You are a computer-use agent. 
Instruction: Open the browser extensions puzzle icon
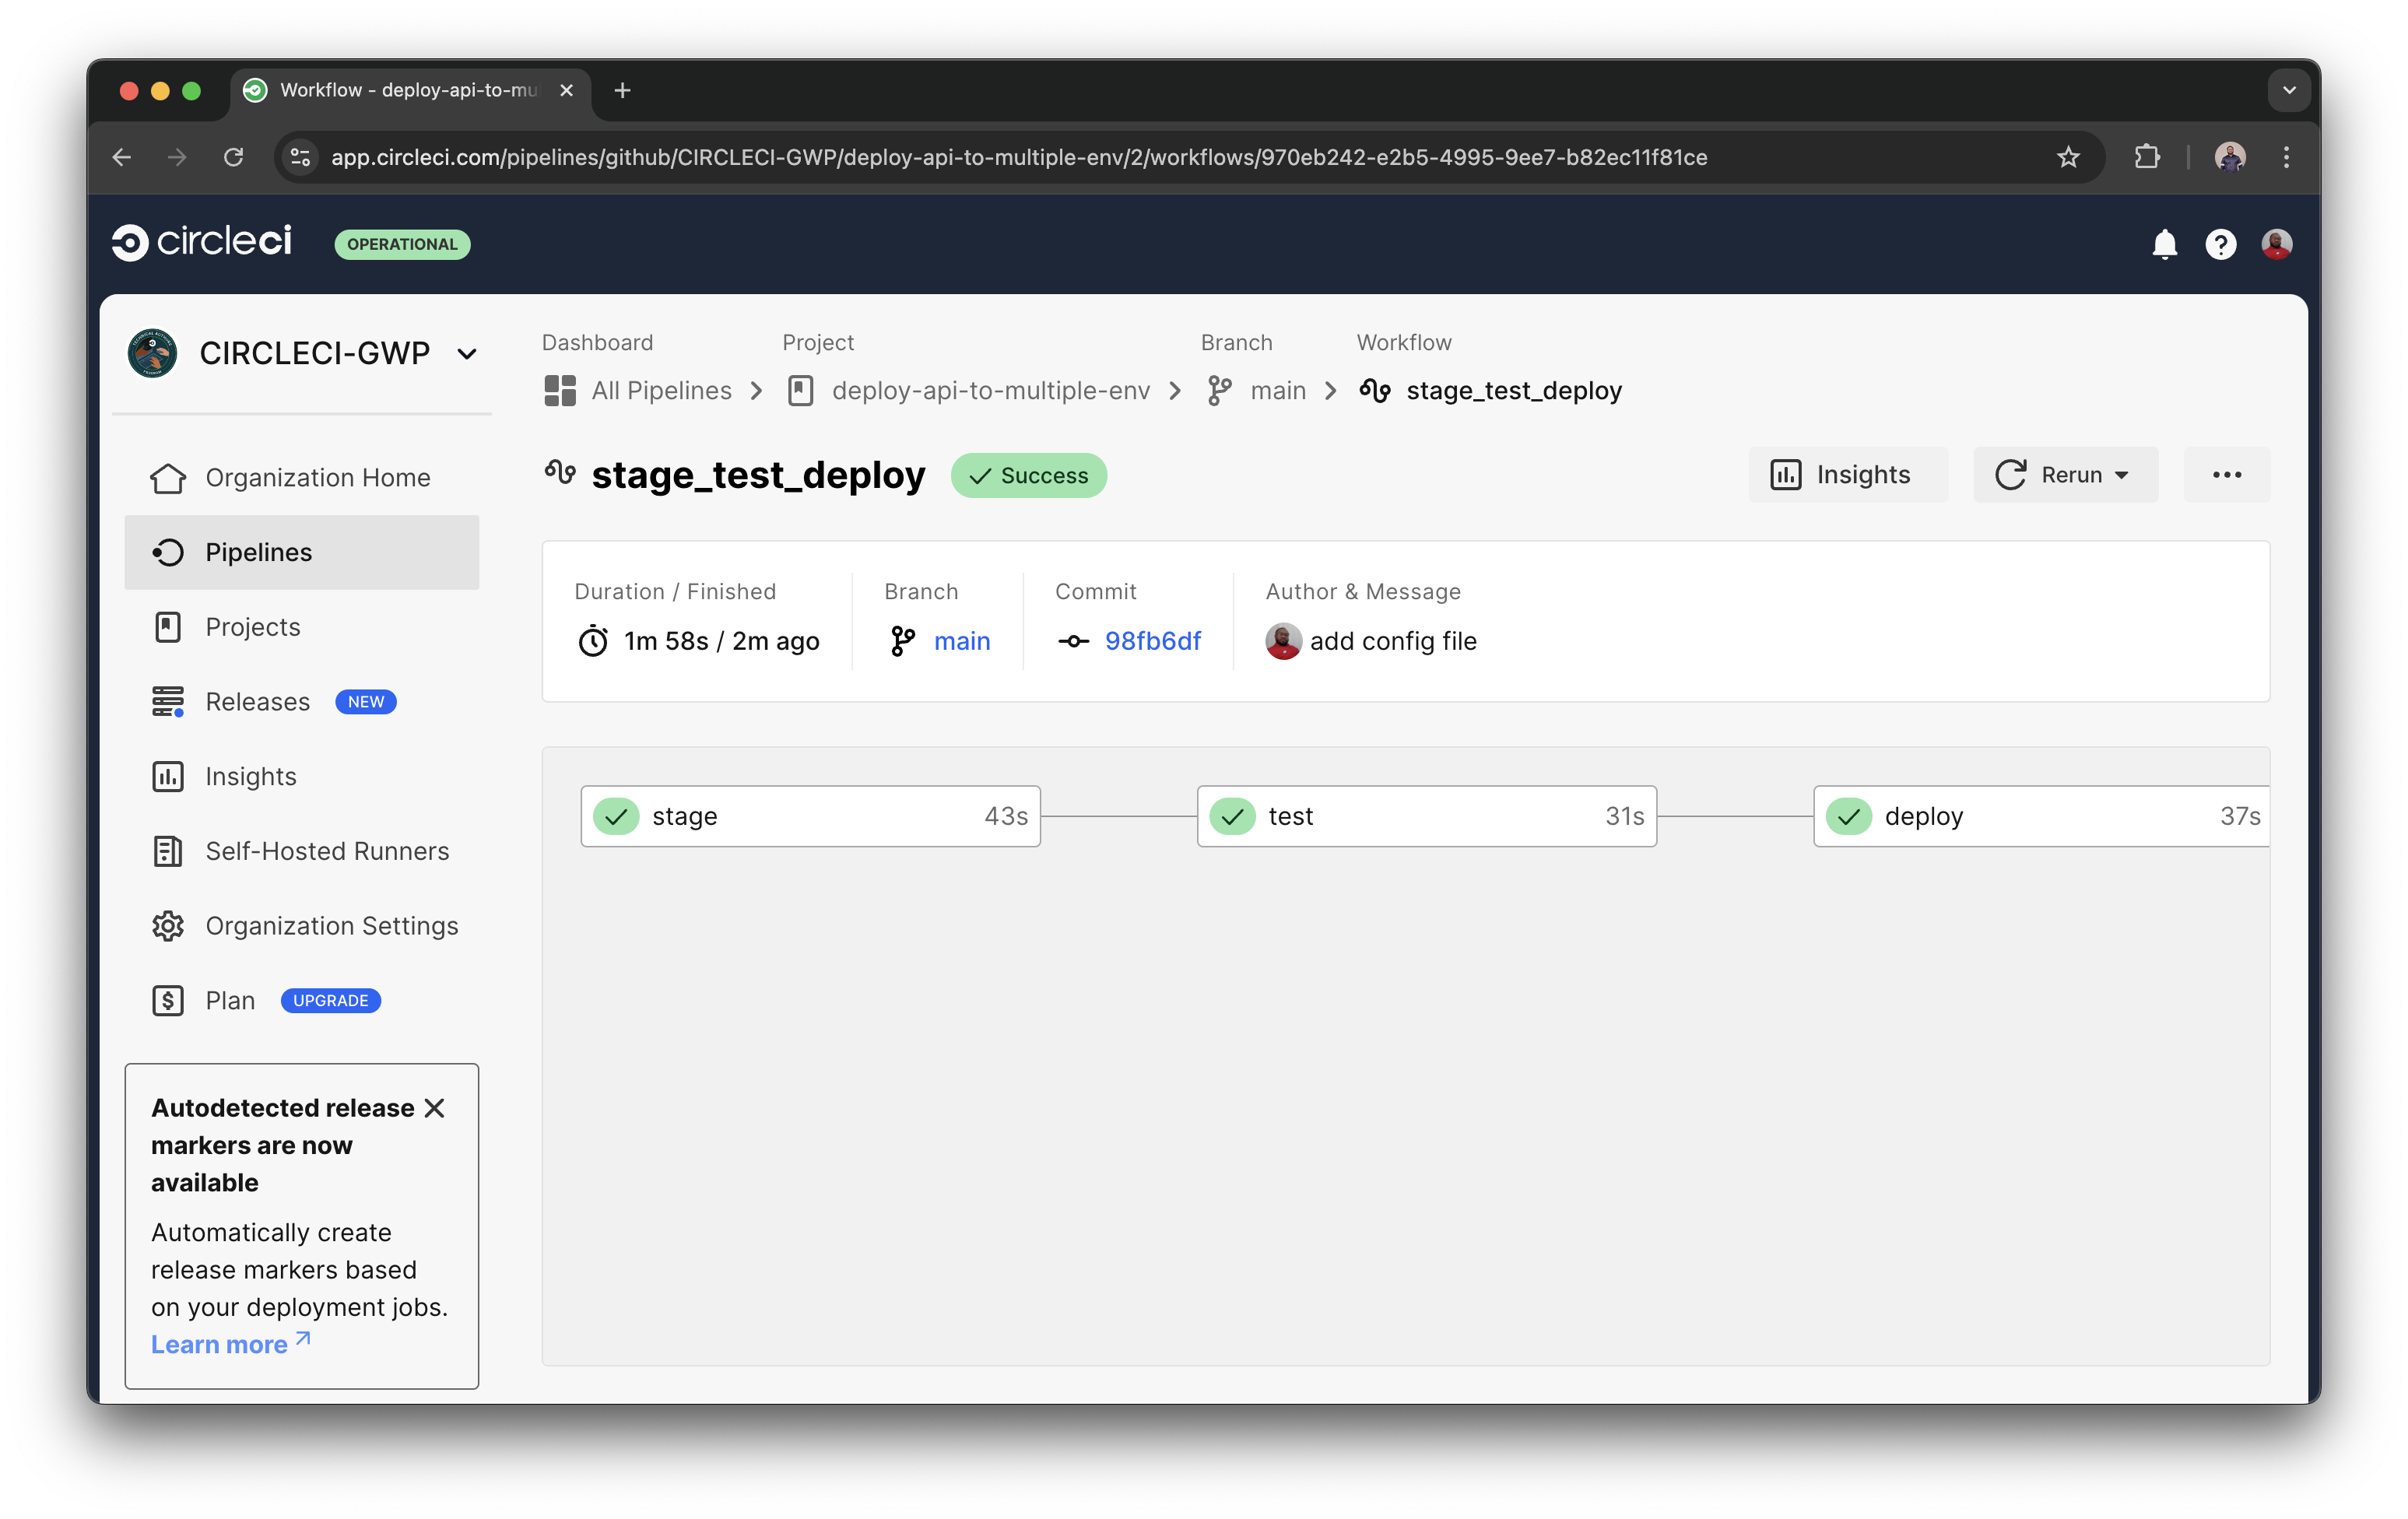pos(2146,157)
